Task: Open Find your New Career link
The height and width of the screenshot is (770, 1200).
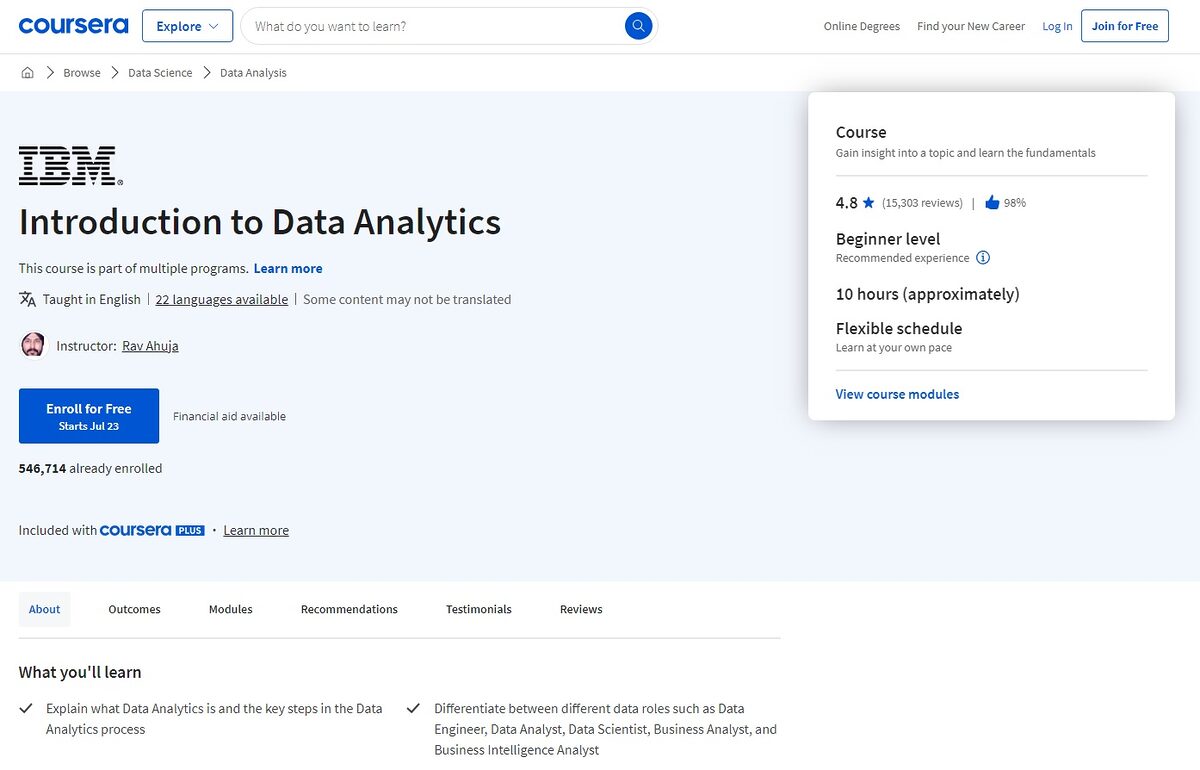Action: pyautogui.click(x=971, y=27)
